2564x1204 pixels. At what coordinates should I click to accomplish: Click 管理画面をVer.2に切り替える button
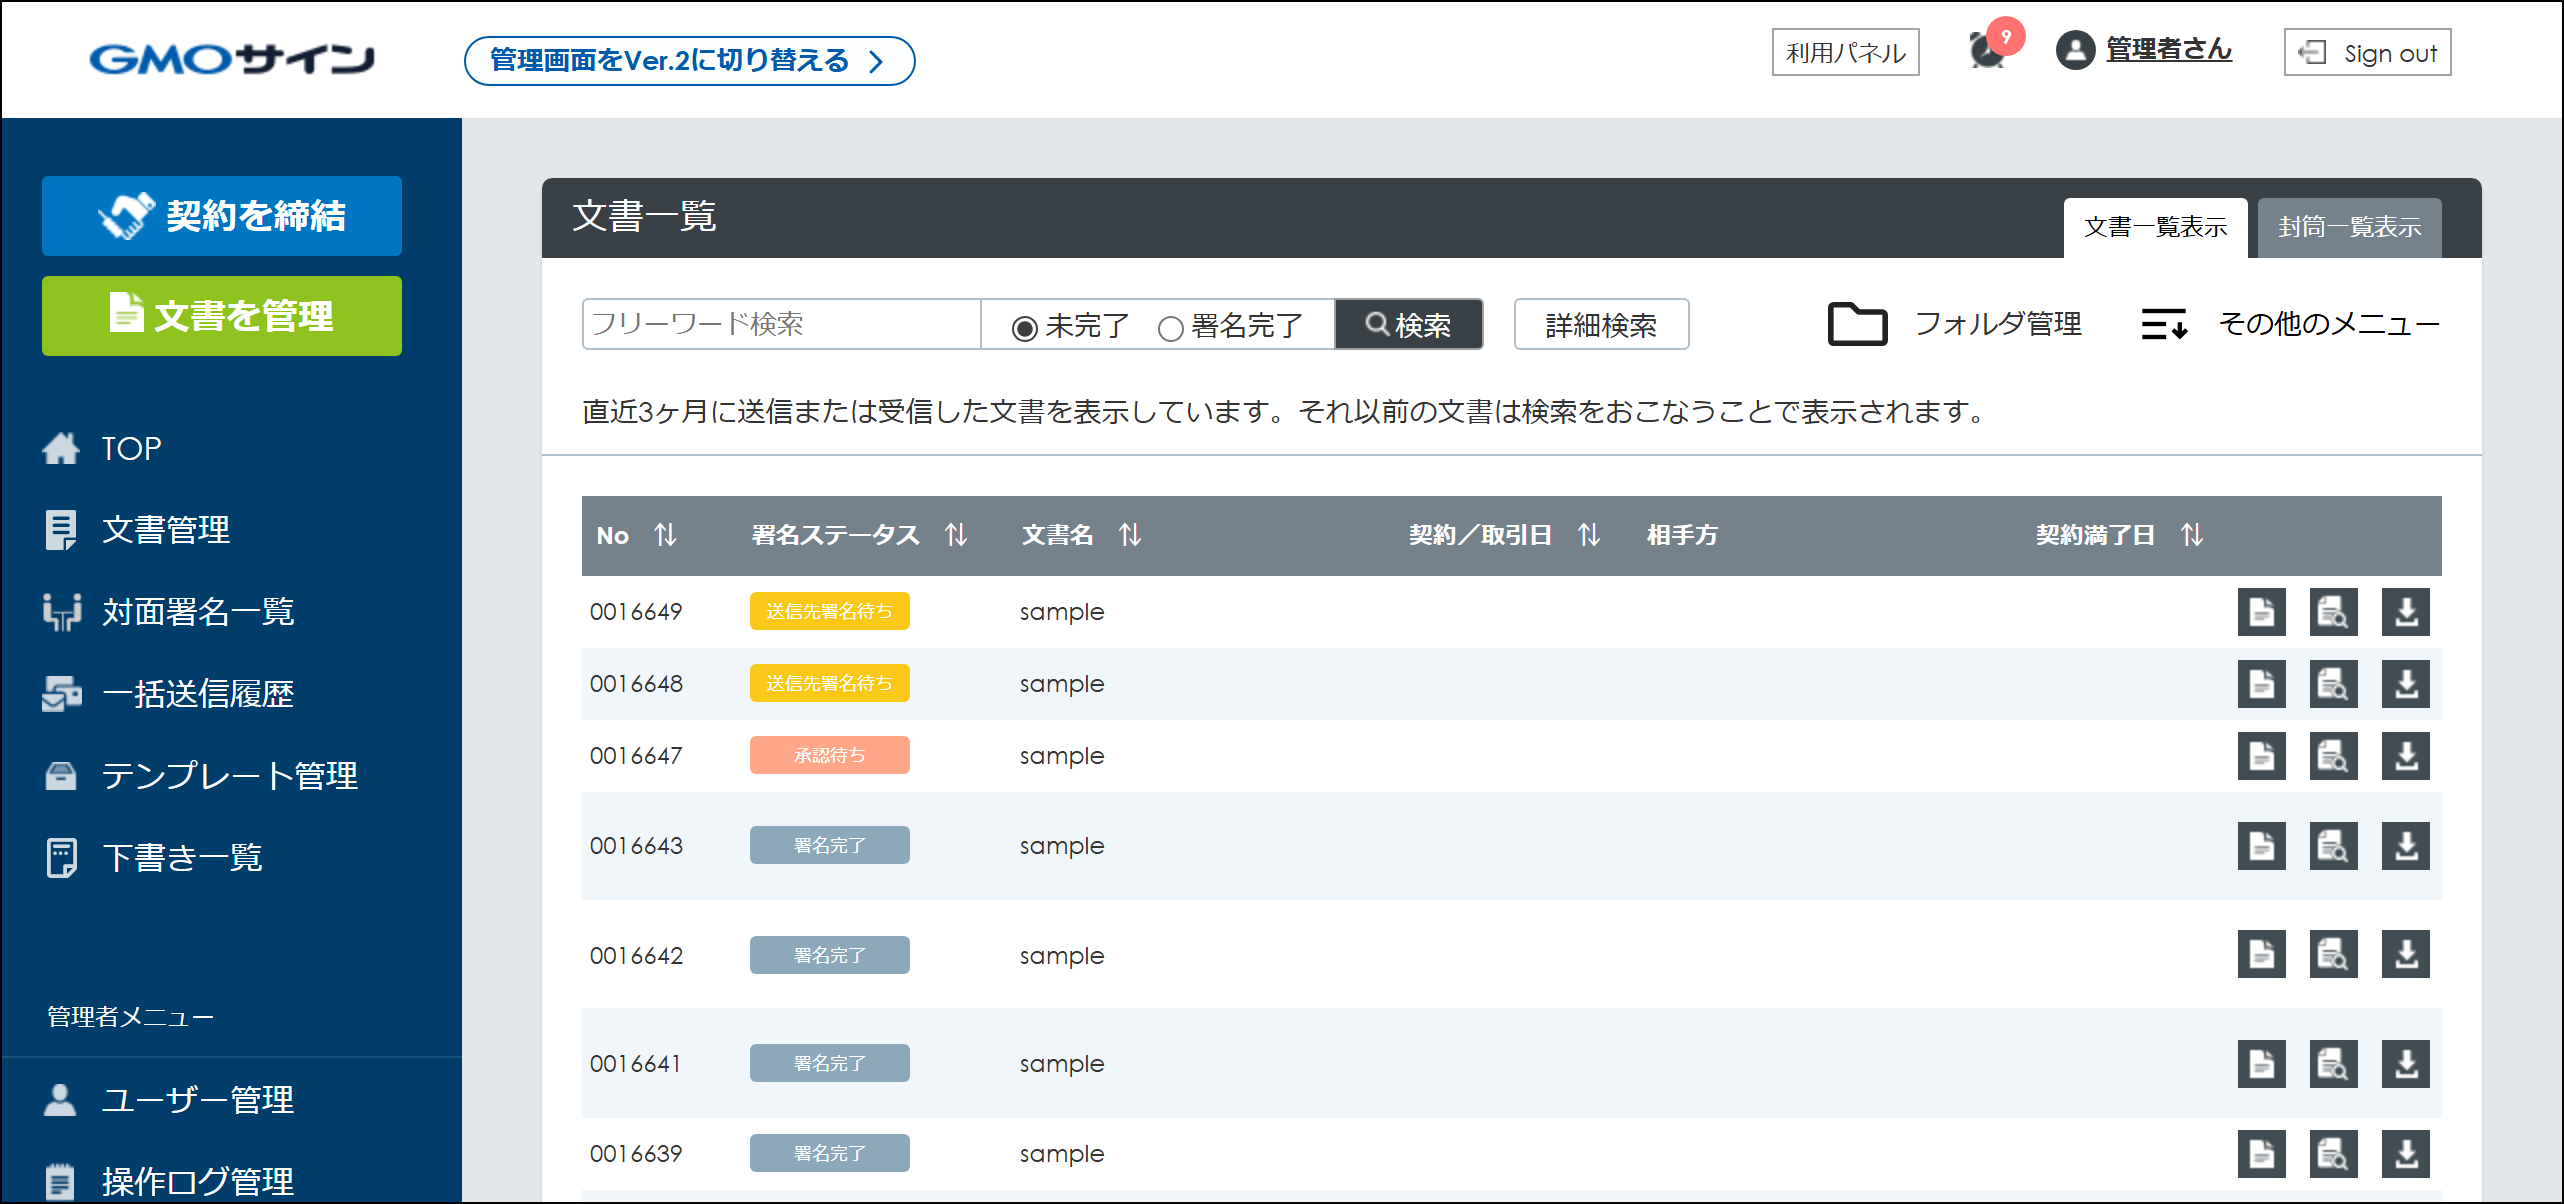tap(689, 61)
